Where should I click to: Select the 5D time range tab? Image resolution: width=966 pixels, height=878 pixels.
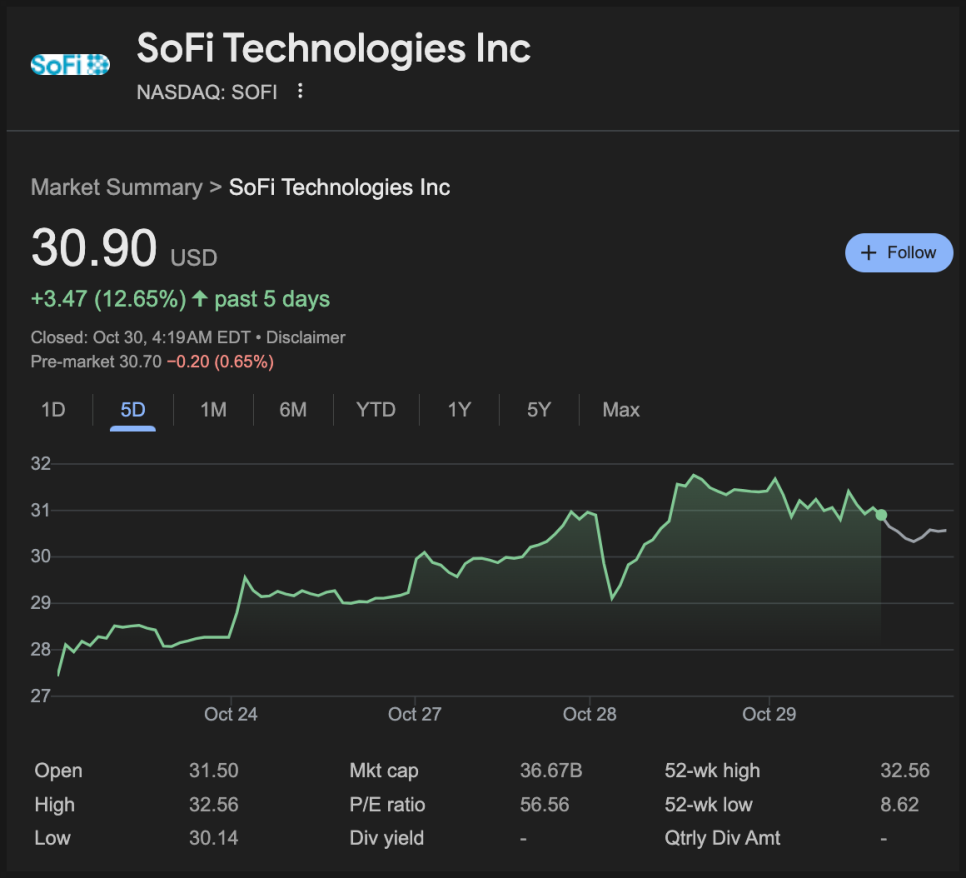click(x=133, y=410)
